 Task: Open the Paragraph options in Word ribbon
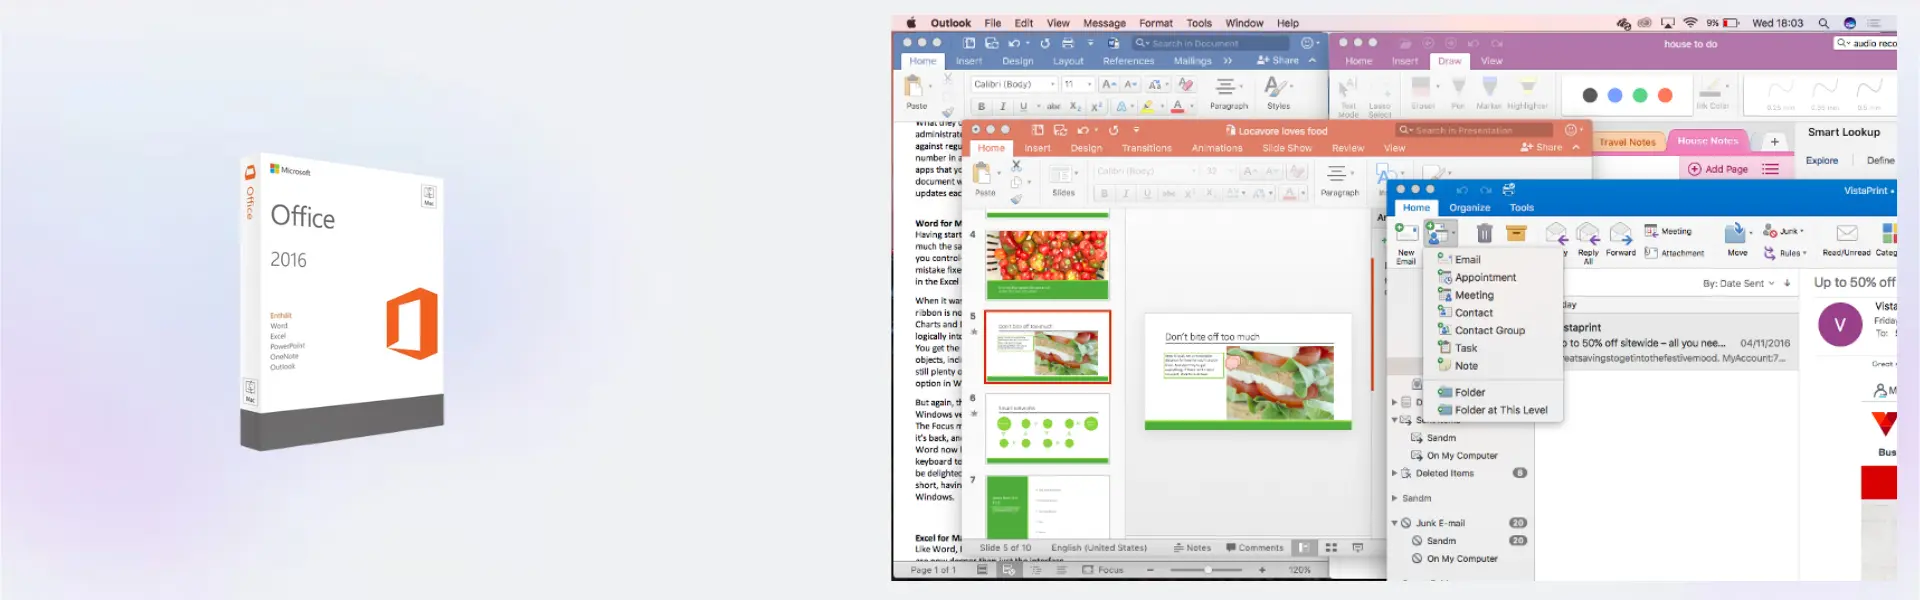(x=1228, y=92)
